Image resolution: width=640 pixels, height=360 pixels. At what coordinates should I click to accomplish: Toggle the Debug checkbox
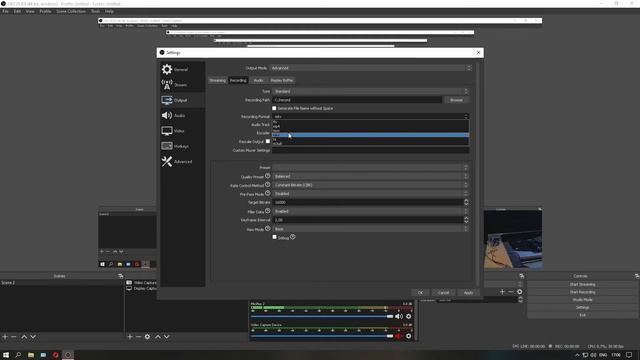tap(274, 237)
